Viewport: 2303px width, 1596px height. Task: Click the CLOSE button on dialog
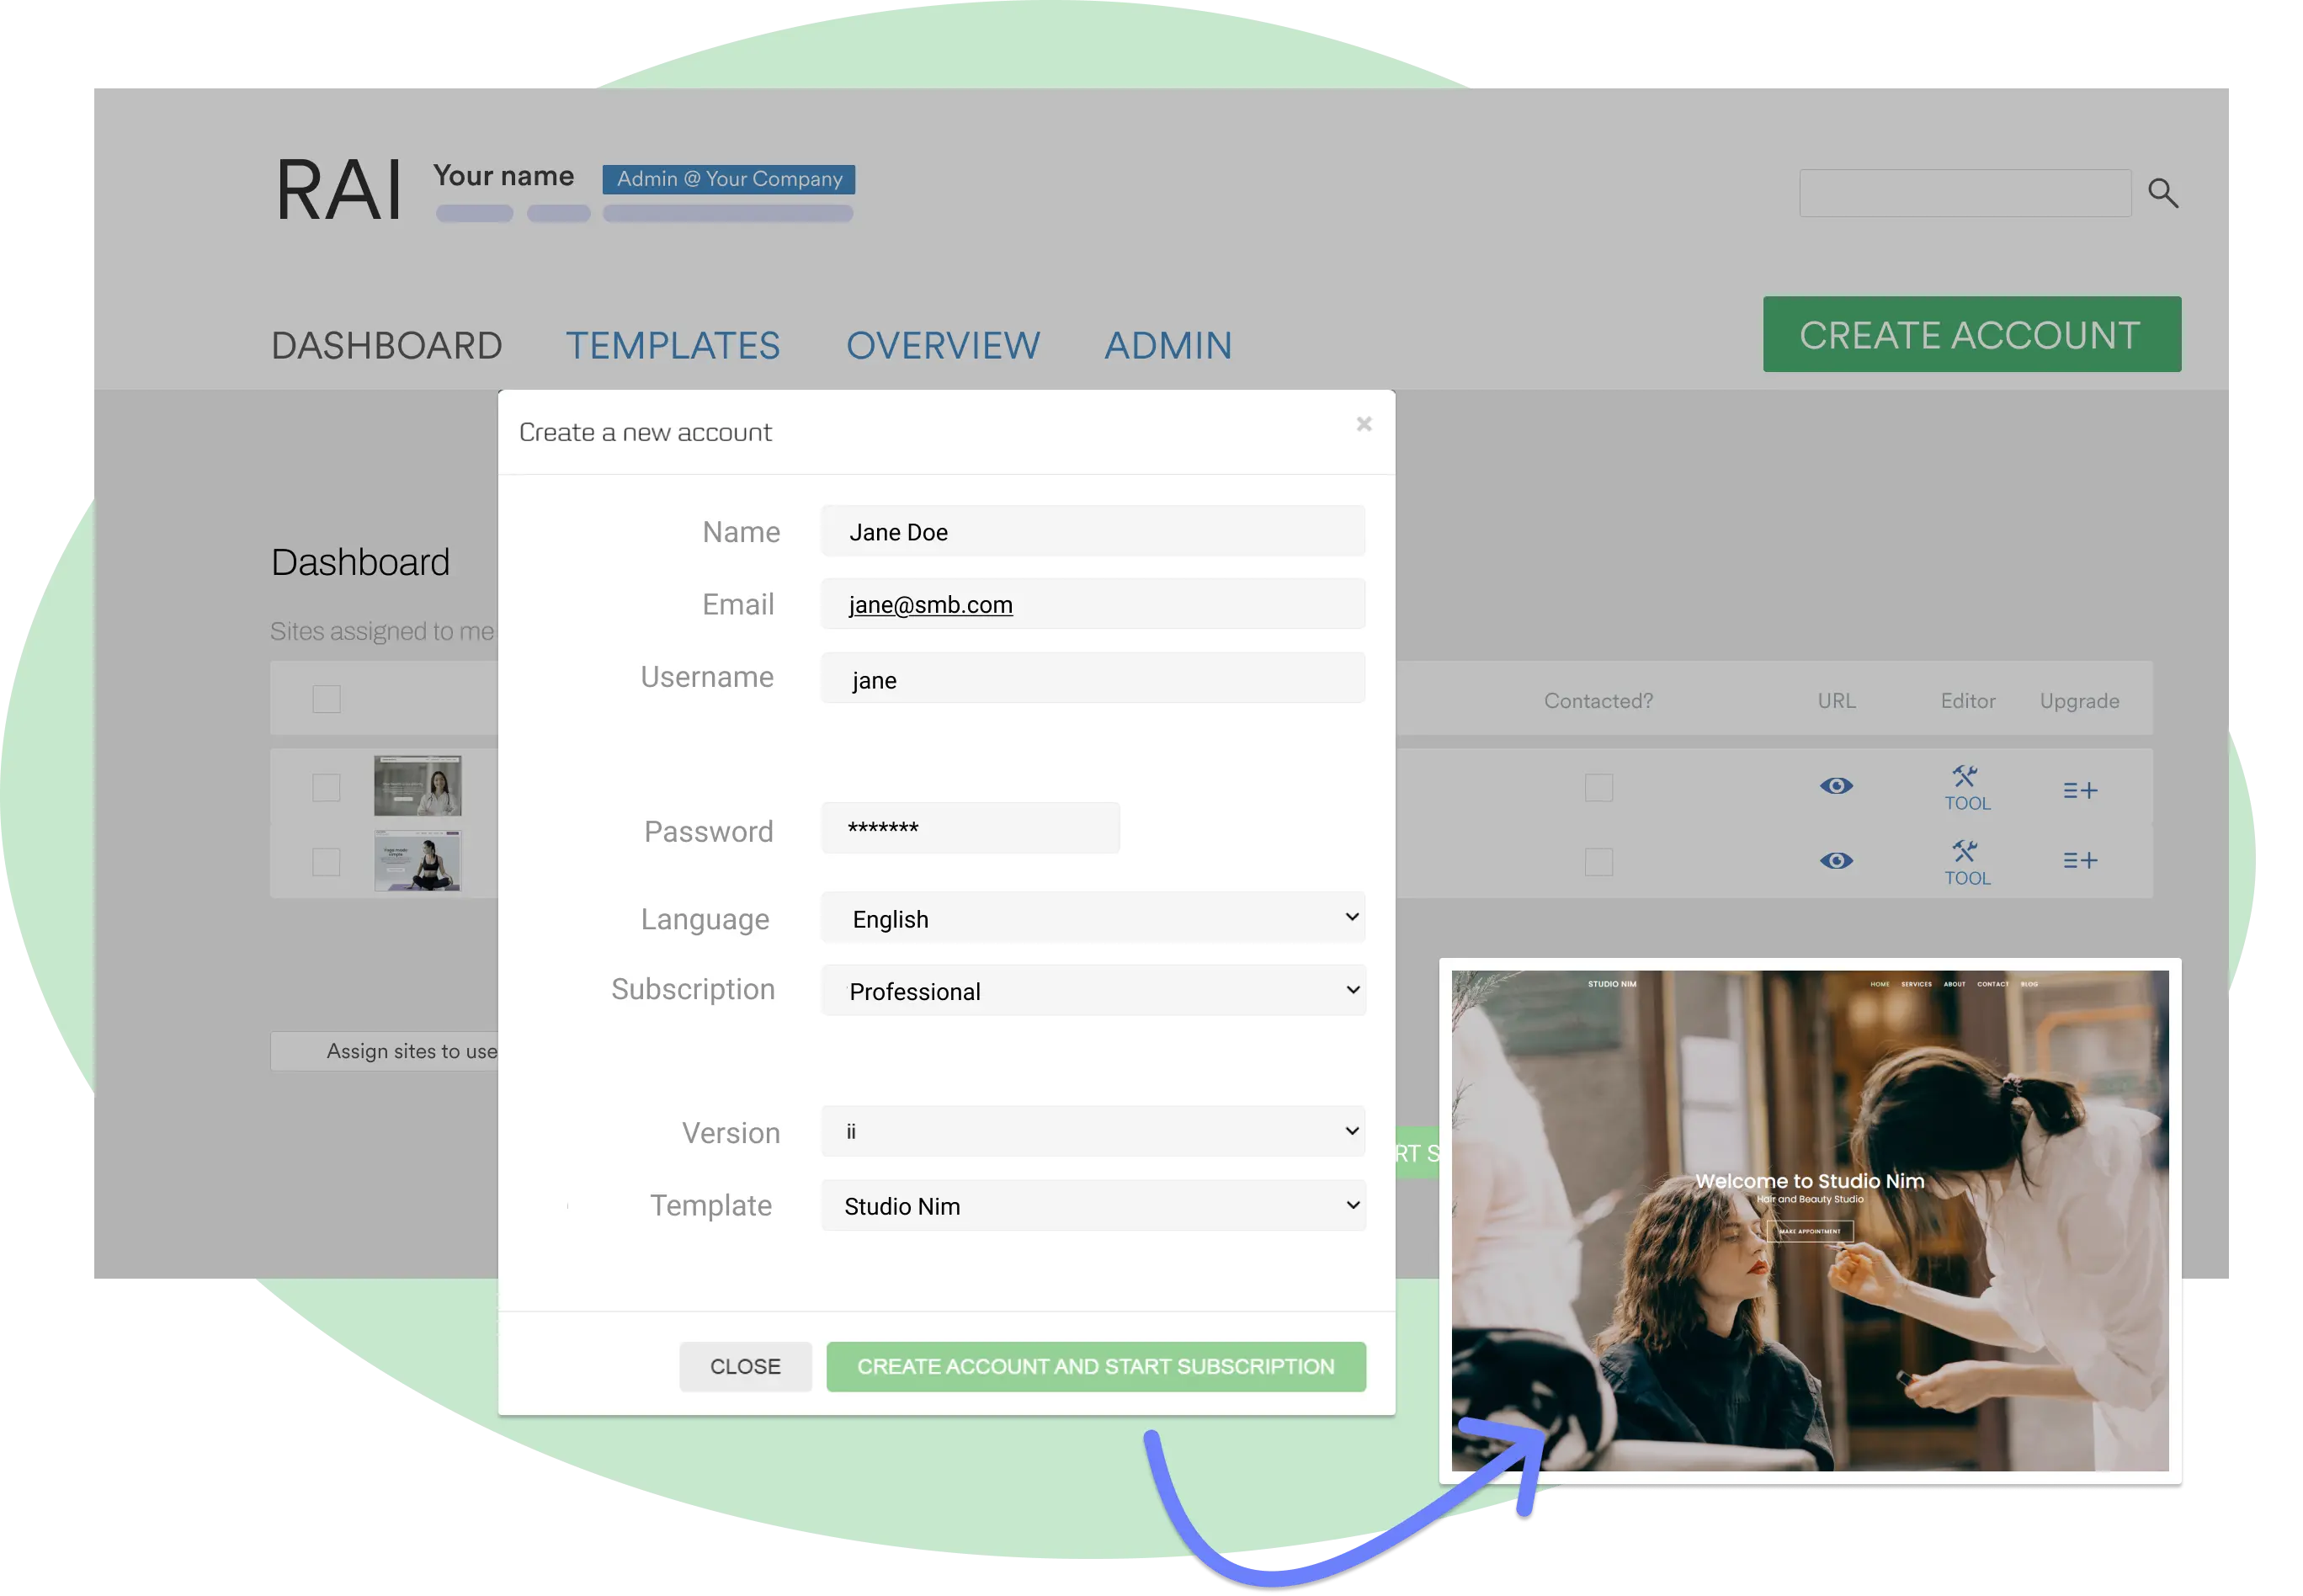pos(742,1367)
